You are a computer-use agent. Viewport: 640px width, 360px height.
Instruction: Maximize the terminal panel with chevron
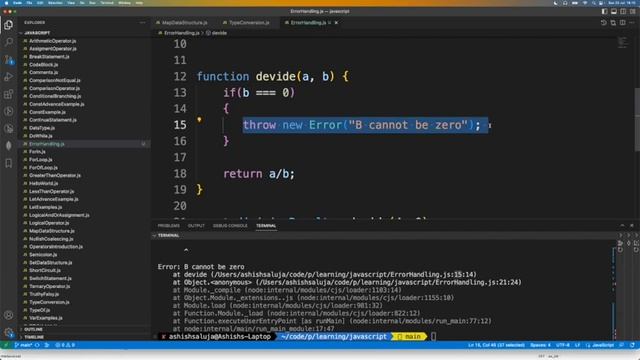pos(622,226)
